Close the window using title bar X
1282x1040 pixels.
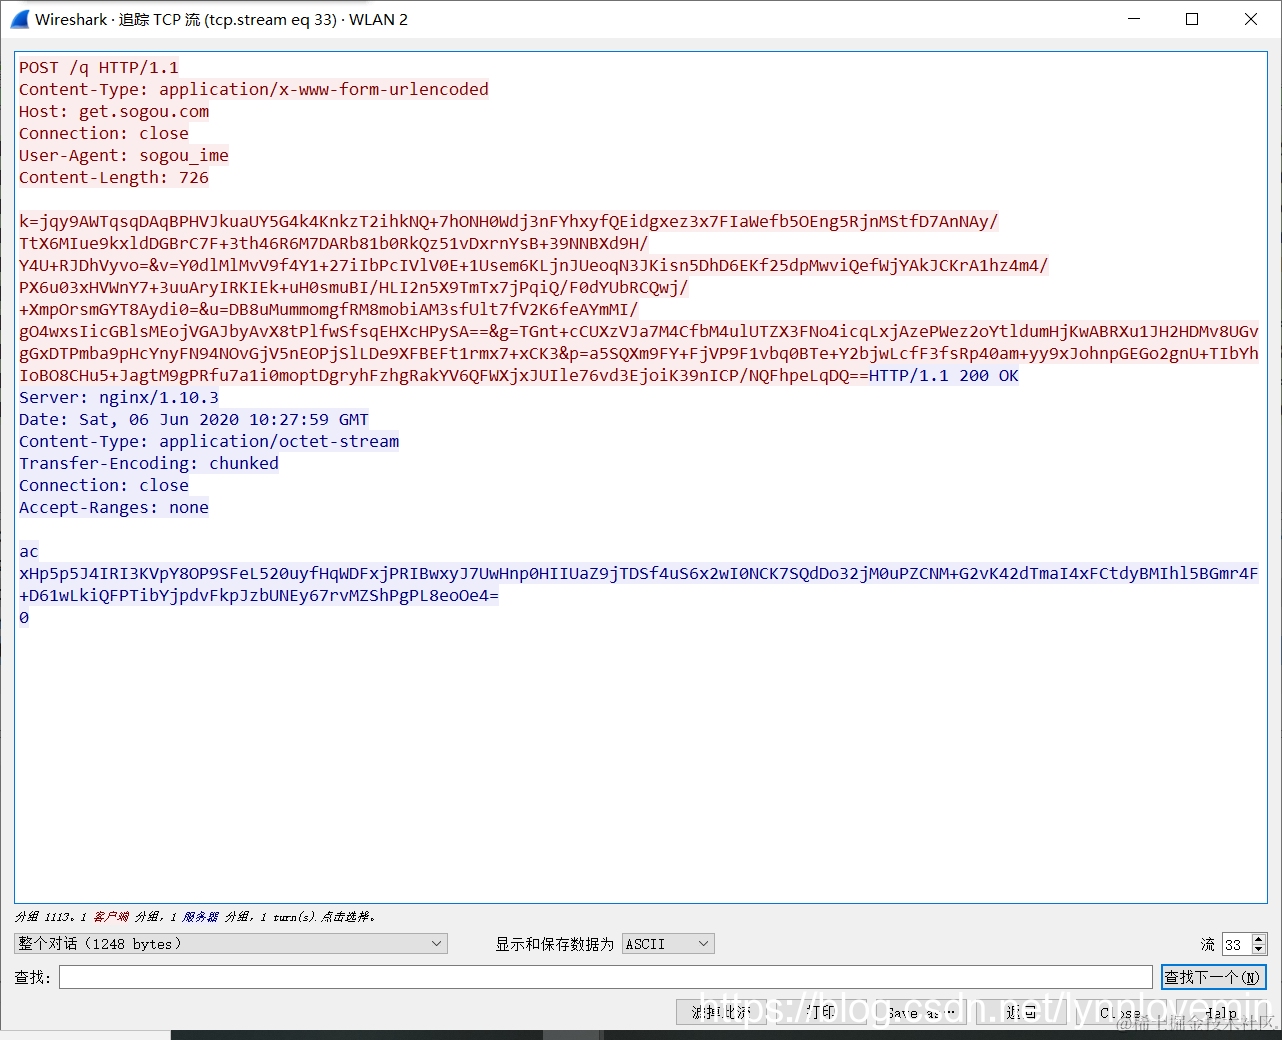pyautogui.click(x=1251, y=19)
